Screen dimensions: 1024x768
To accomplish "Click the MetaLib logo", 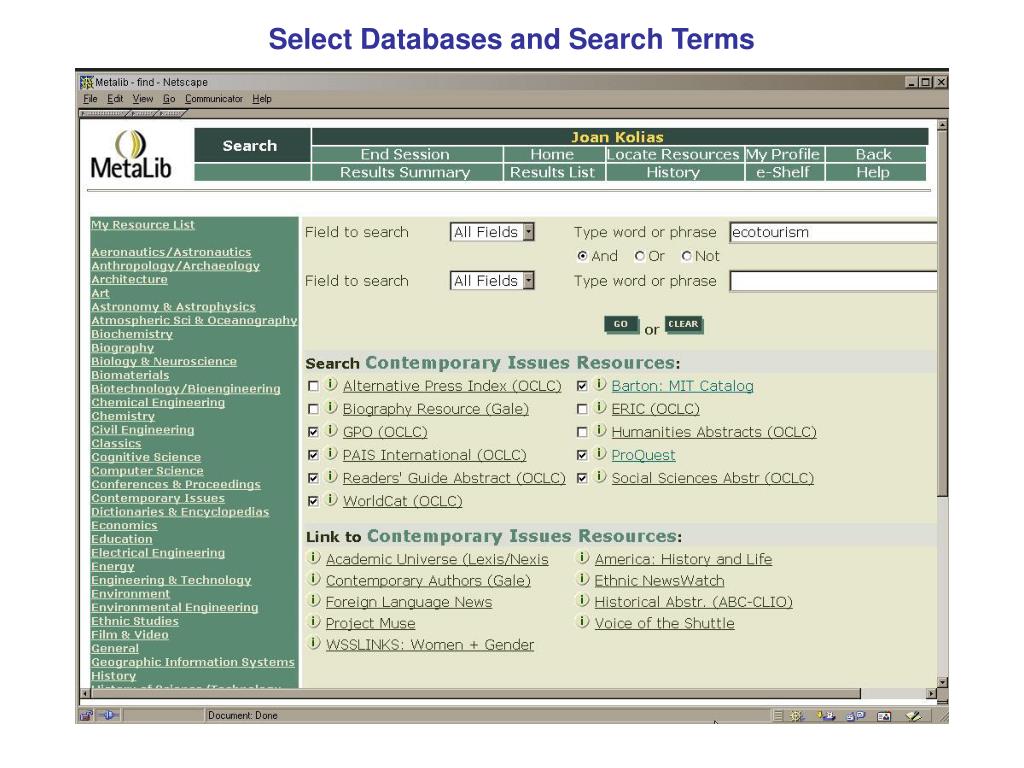I will point(131,154).
